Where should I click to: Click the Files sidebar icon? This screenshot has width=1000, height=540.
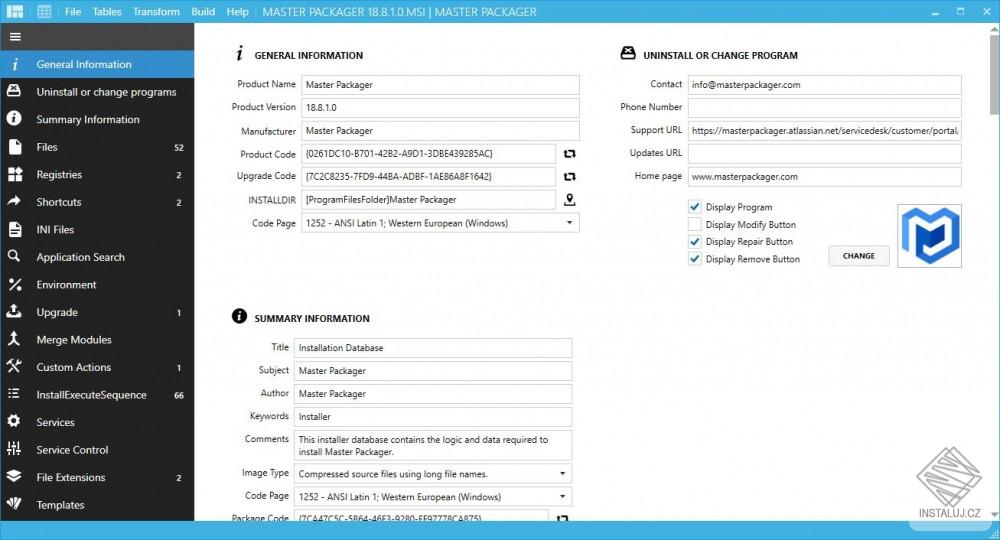pyautogui.click(x=14, y=147)
